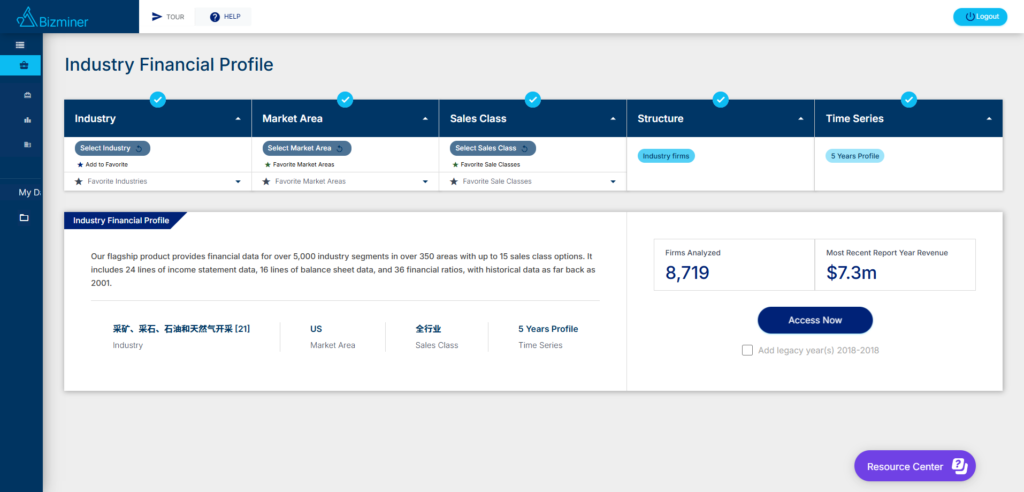
Task: Start the Tour from top bar
Action: point(168,17)
